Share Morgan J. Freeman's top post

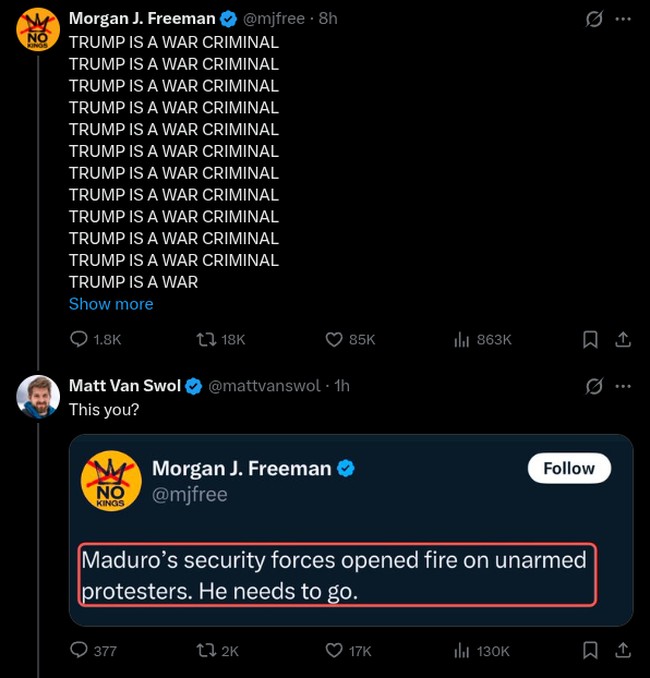622,340
